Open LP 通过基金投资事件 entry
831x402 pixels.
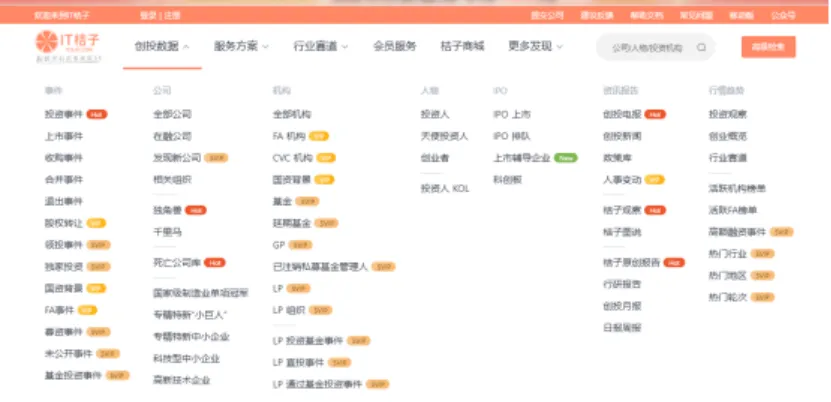pos(317,384)
